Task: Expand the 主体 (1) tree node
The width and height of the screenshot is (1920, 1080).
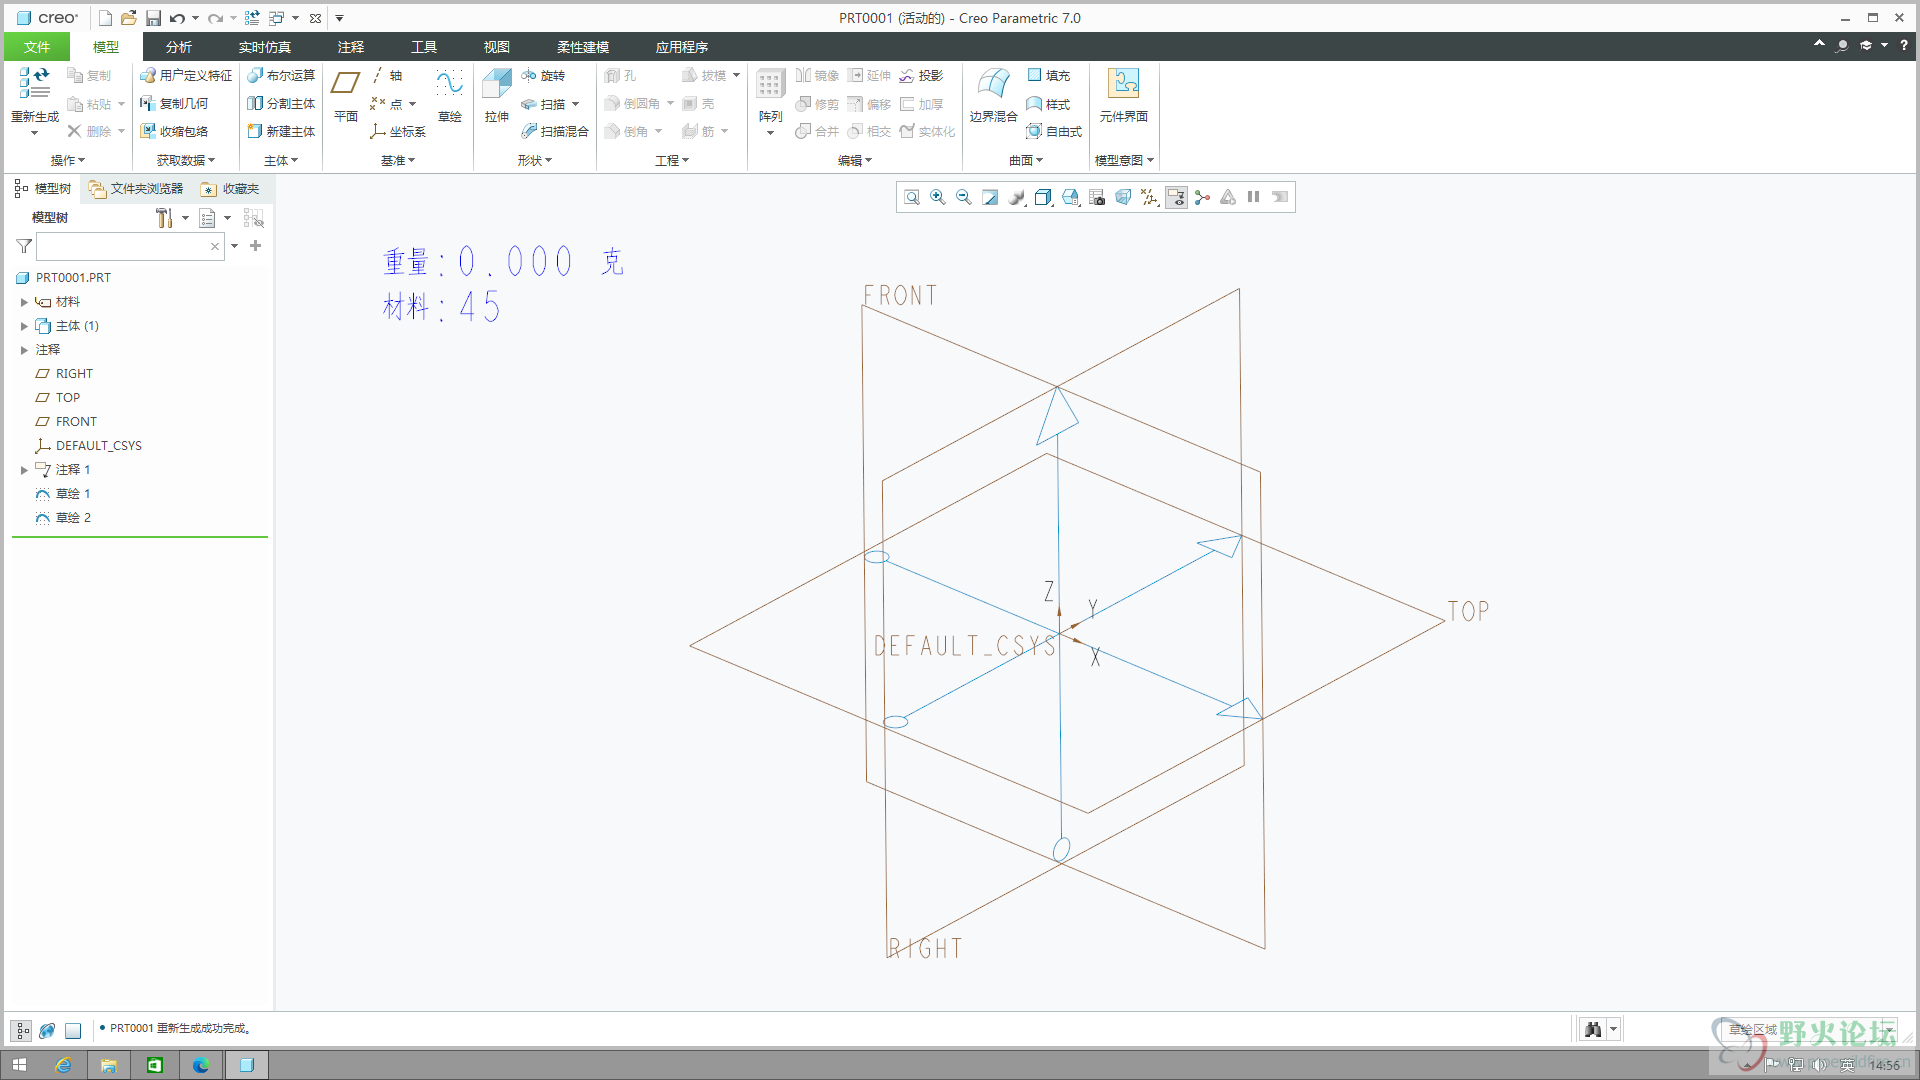Action: point(24,326)
